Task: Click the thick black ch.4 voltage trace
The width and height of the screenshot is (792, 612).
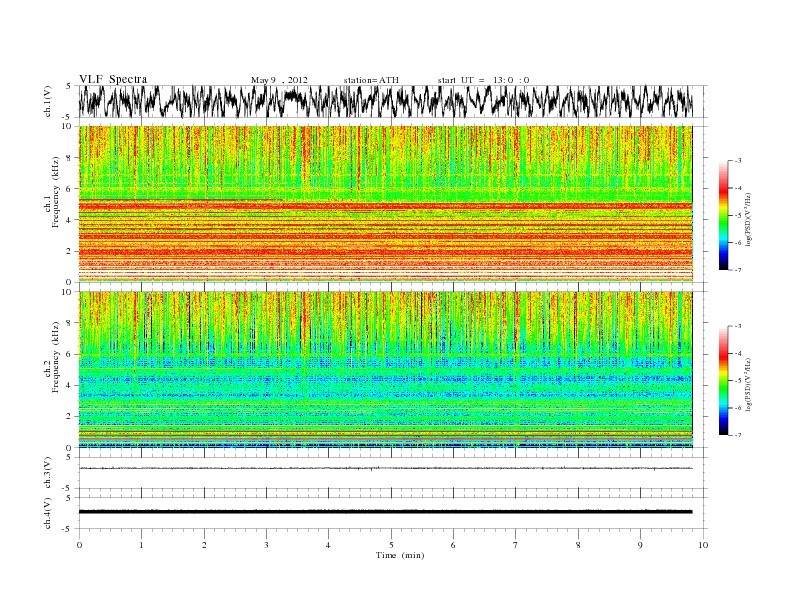Action: pyautogui.click(x=385, y=512)
